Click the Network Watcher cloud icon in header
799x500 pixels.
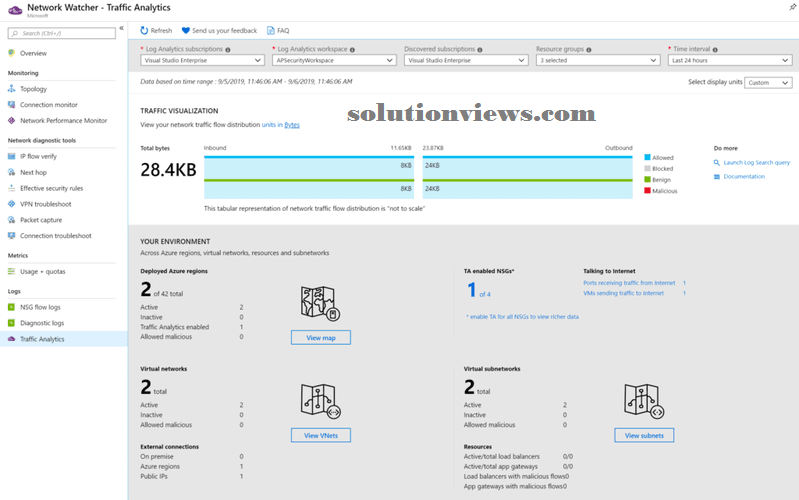pyautogui.click(x=15, y=10)
